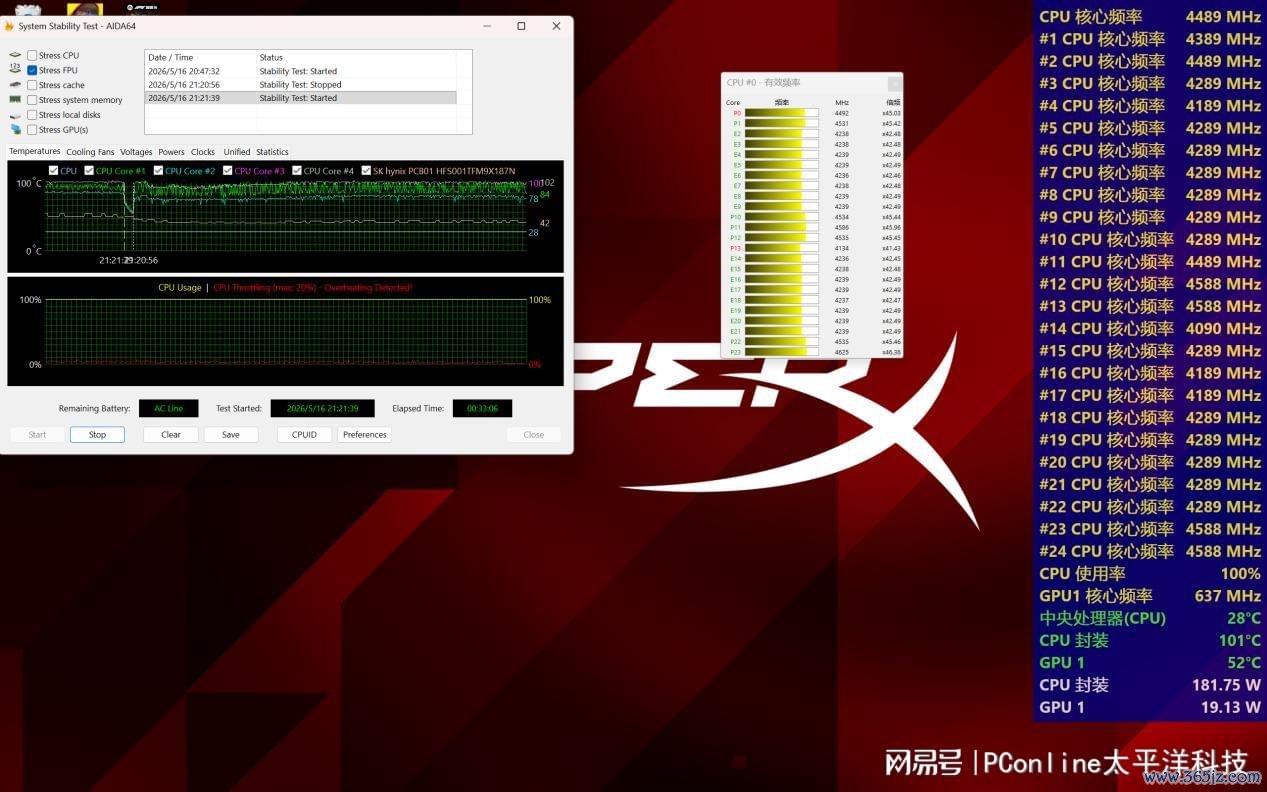Image resolution: width=1267 pixels, height=792 pixels.
Task: Uncheck CPU Core #3 in graph legend
Action: pos(228,171)
